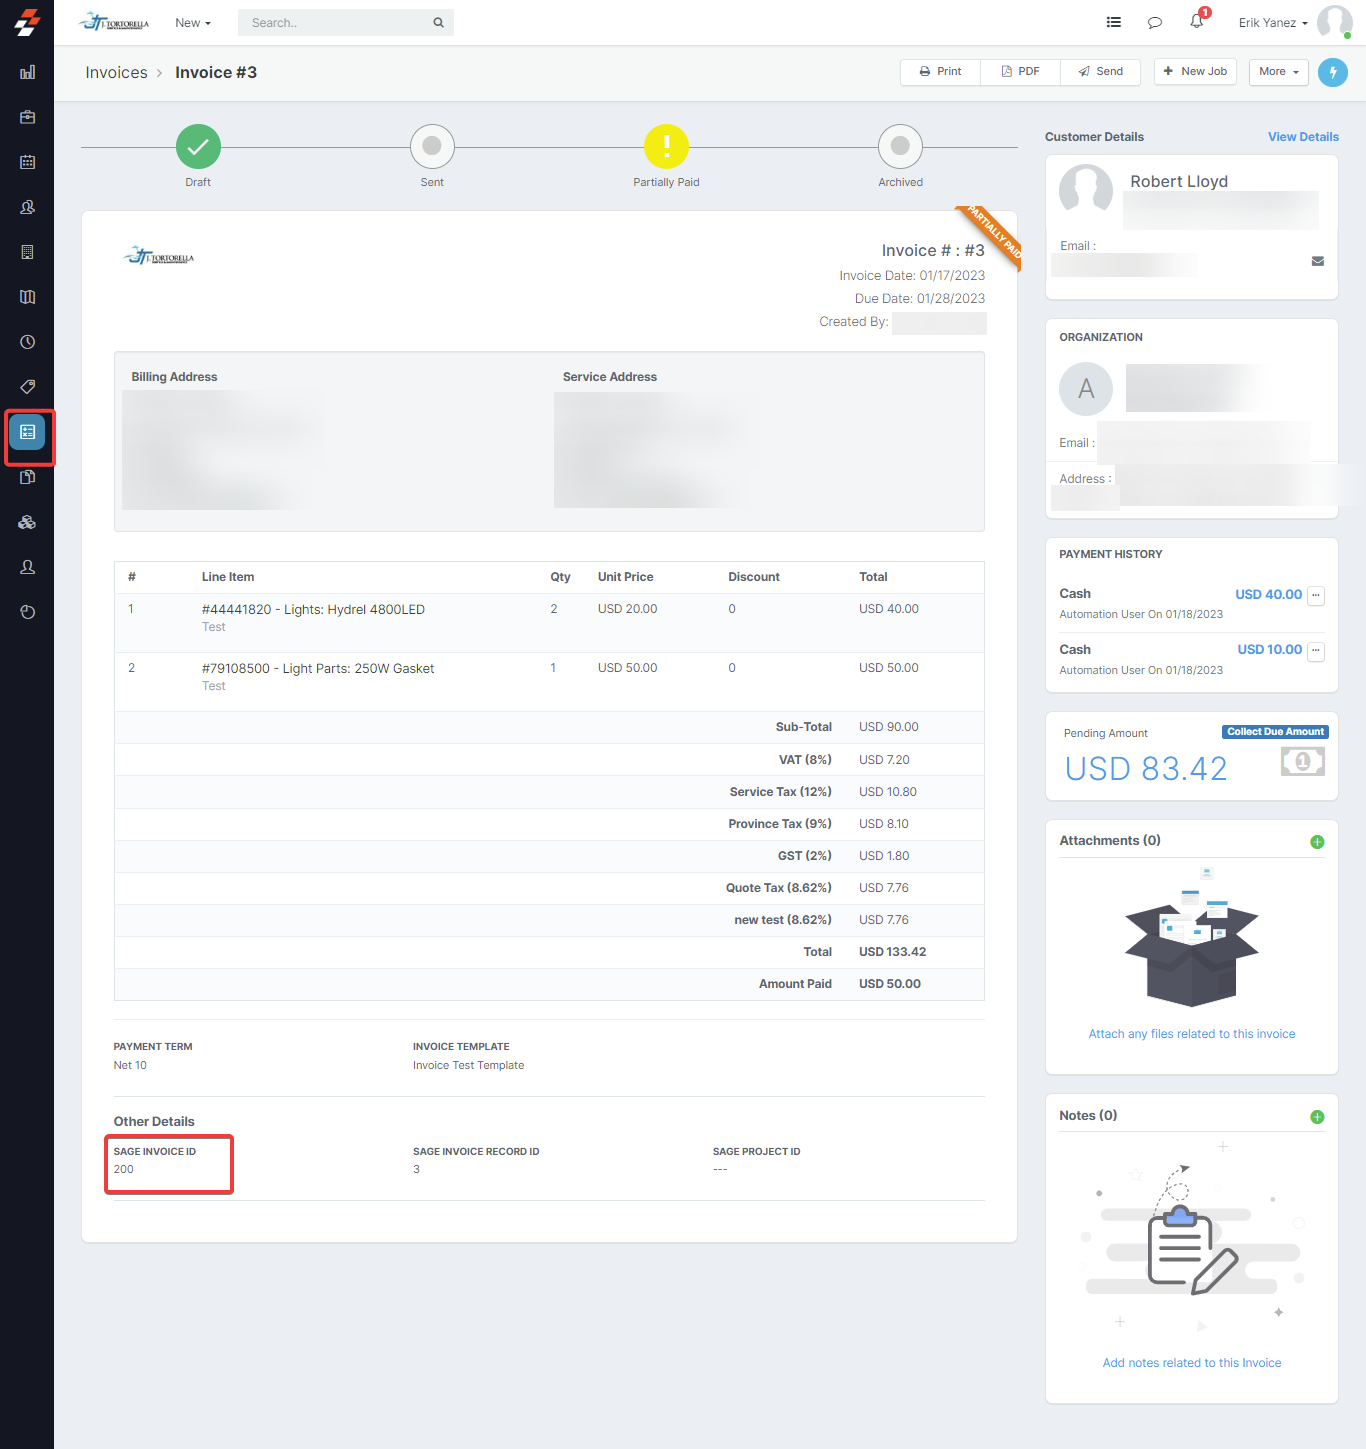Open View Details for customer

[x=1303, y=137]
